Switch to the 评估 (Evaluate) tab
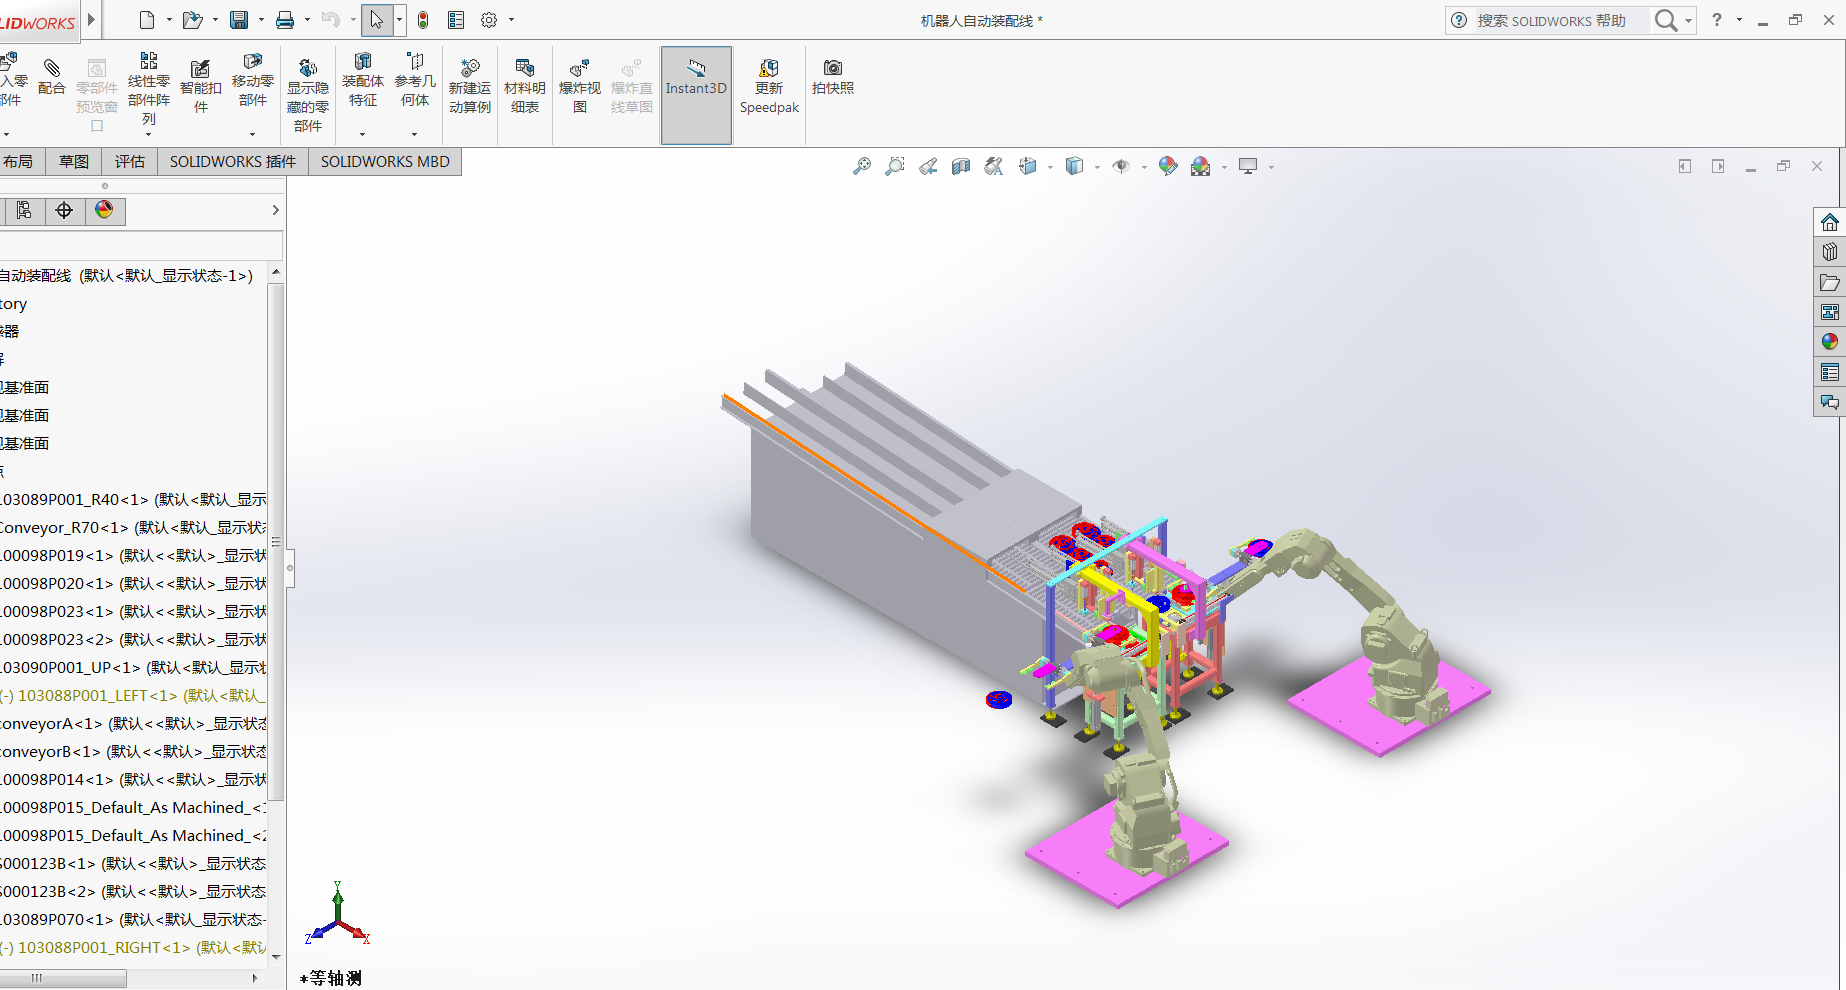Image resolution: width=1846 pixels, height=990 pixels. [129, 162]
